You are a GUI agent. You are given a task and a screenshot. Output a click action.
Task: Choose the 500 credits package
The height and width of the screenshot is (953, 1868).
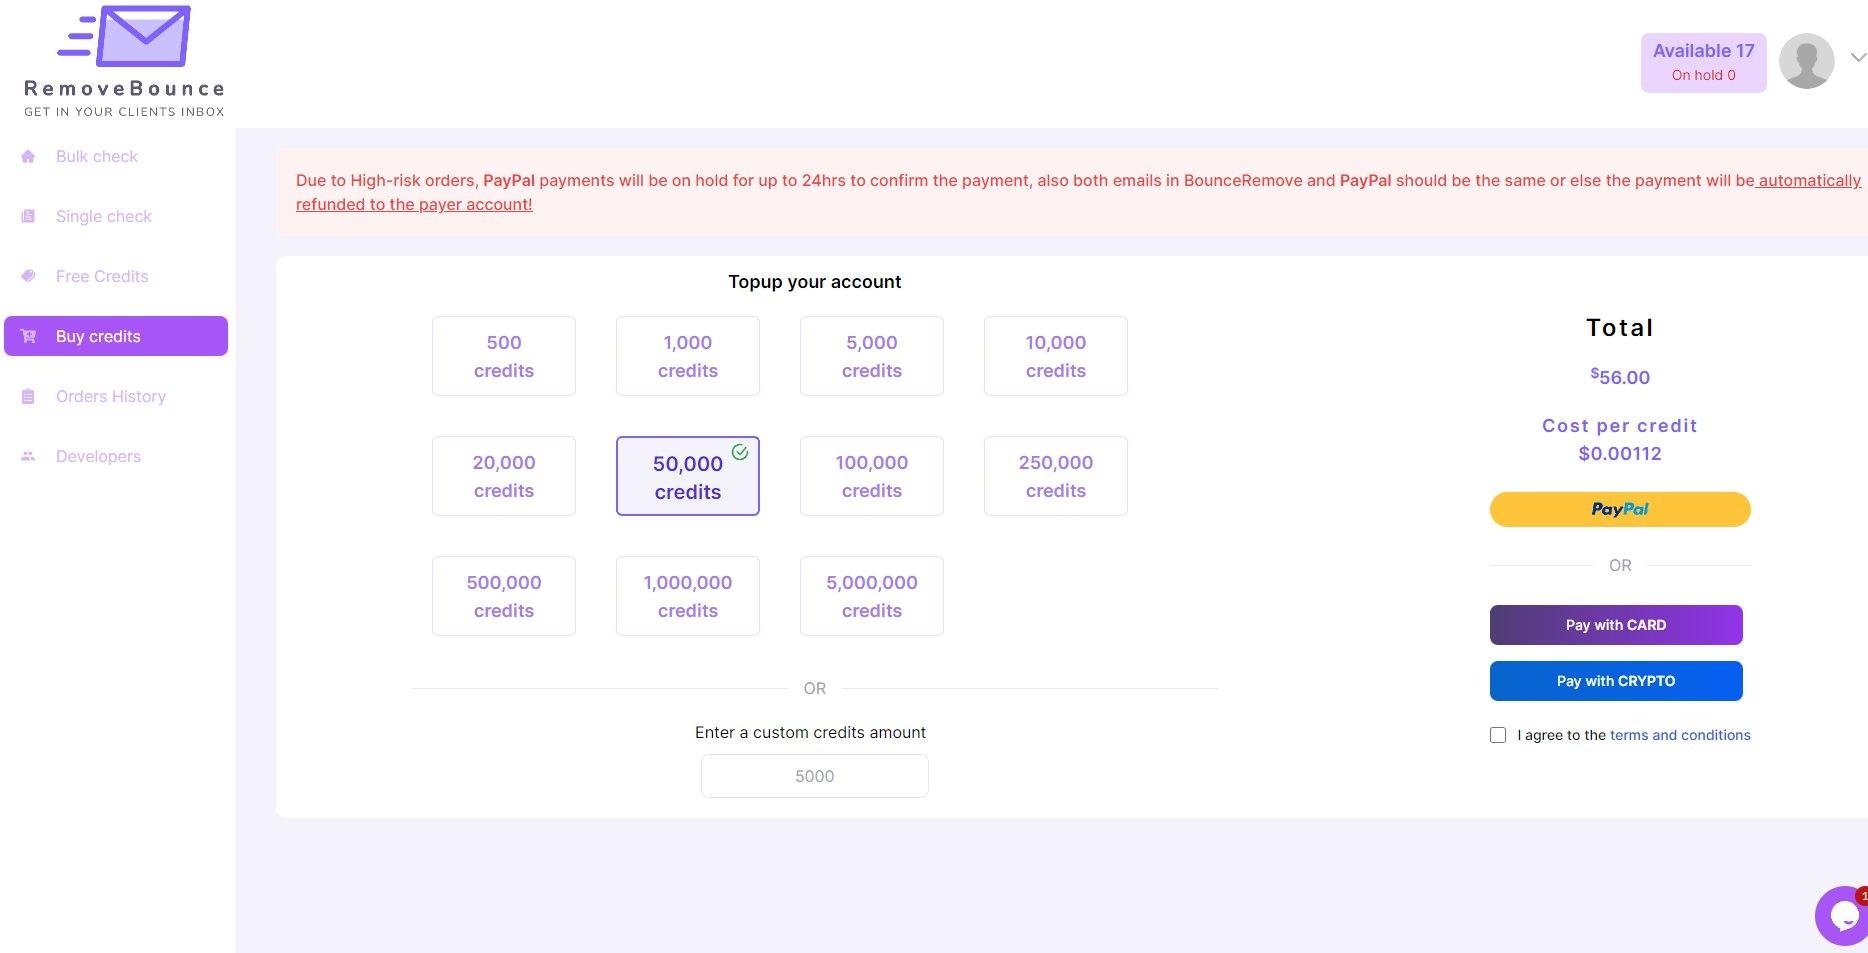pyautogui.click(x=504, y=356)
